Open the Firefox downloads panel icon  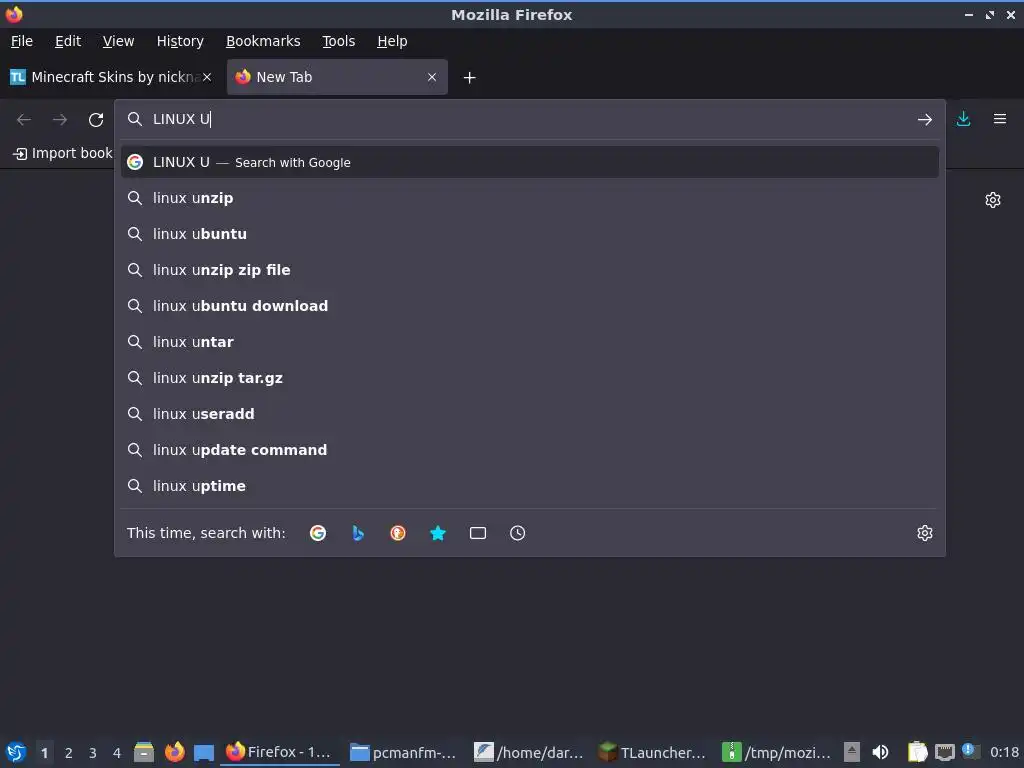(x=963, y=119)
